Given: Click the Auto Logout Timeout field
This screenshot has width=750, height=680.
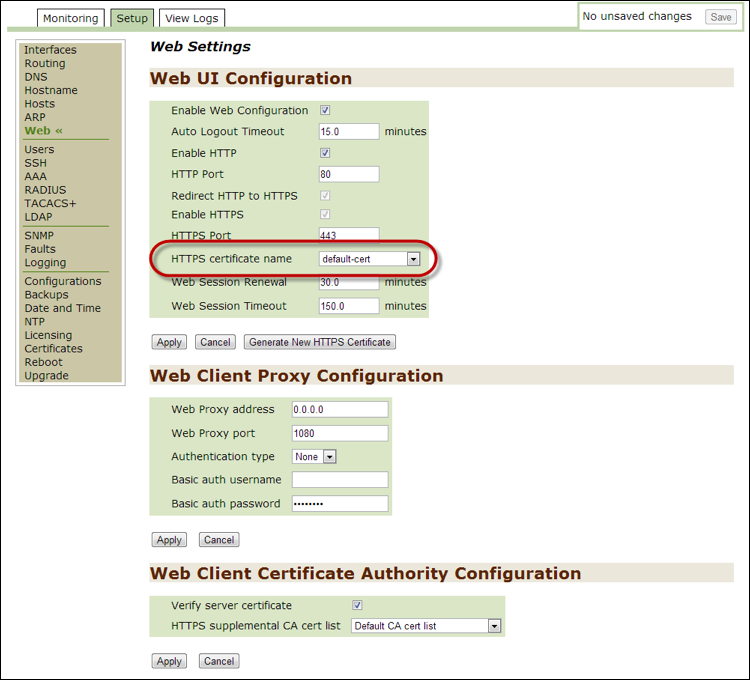Looking at the screenshot, I should click(349, 132).
